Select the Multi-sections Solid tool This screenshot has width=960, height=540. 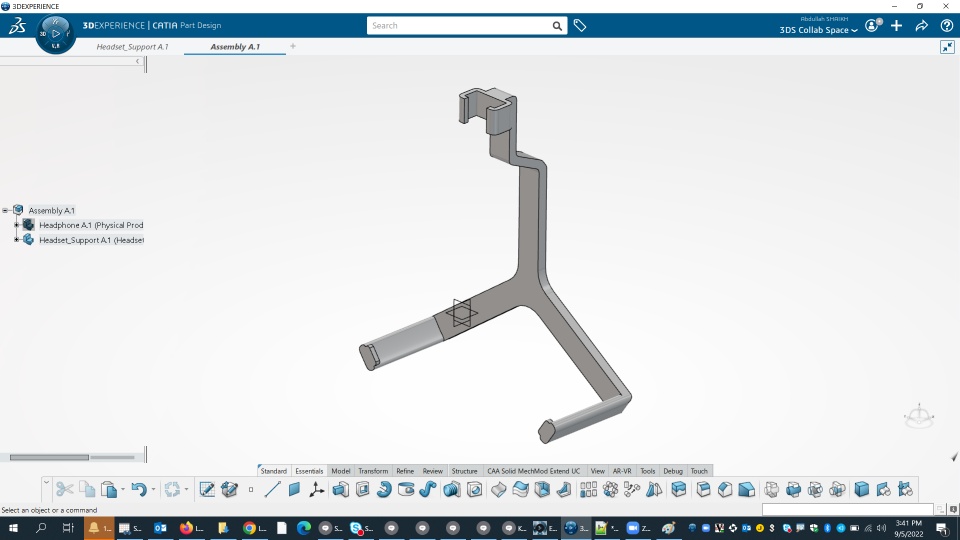click(452, 489)
